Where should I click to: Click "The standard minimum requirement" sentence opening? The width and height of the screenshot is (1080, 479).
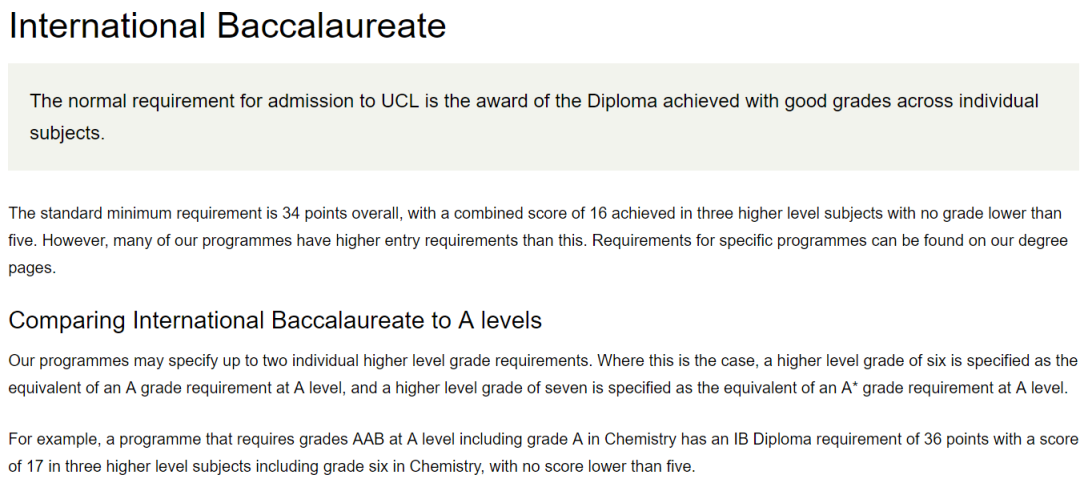[108, 214]
